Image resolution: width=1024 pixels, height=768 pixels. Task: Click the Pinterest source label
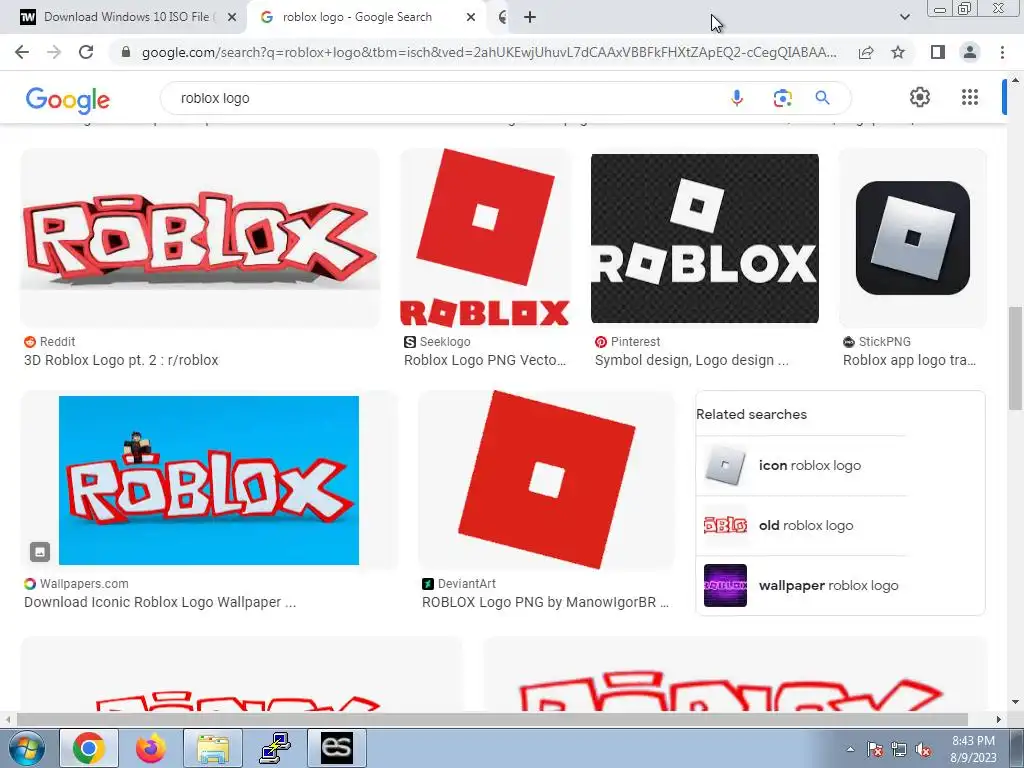coord(628,342)
